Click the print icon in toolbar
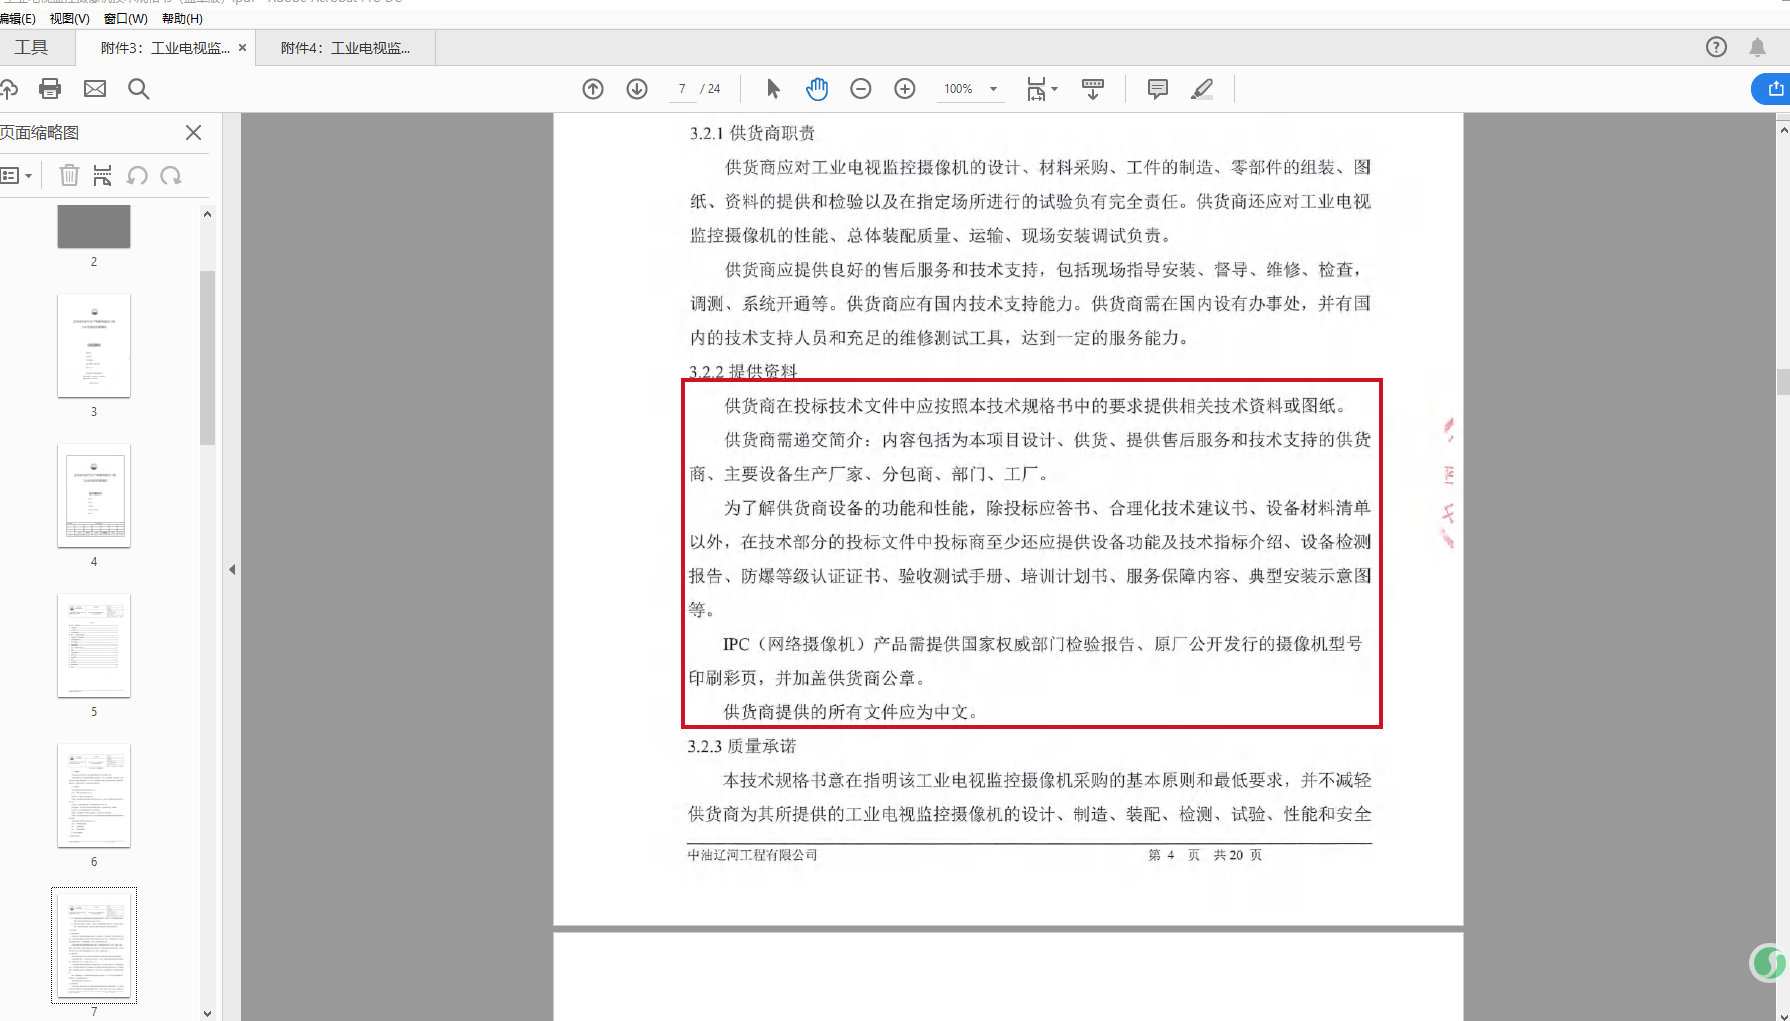The height and width of the screenshot is (1021, 1790). pos(50,89)
